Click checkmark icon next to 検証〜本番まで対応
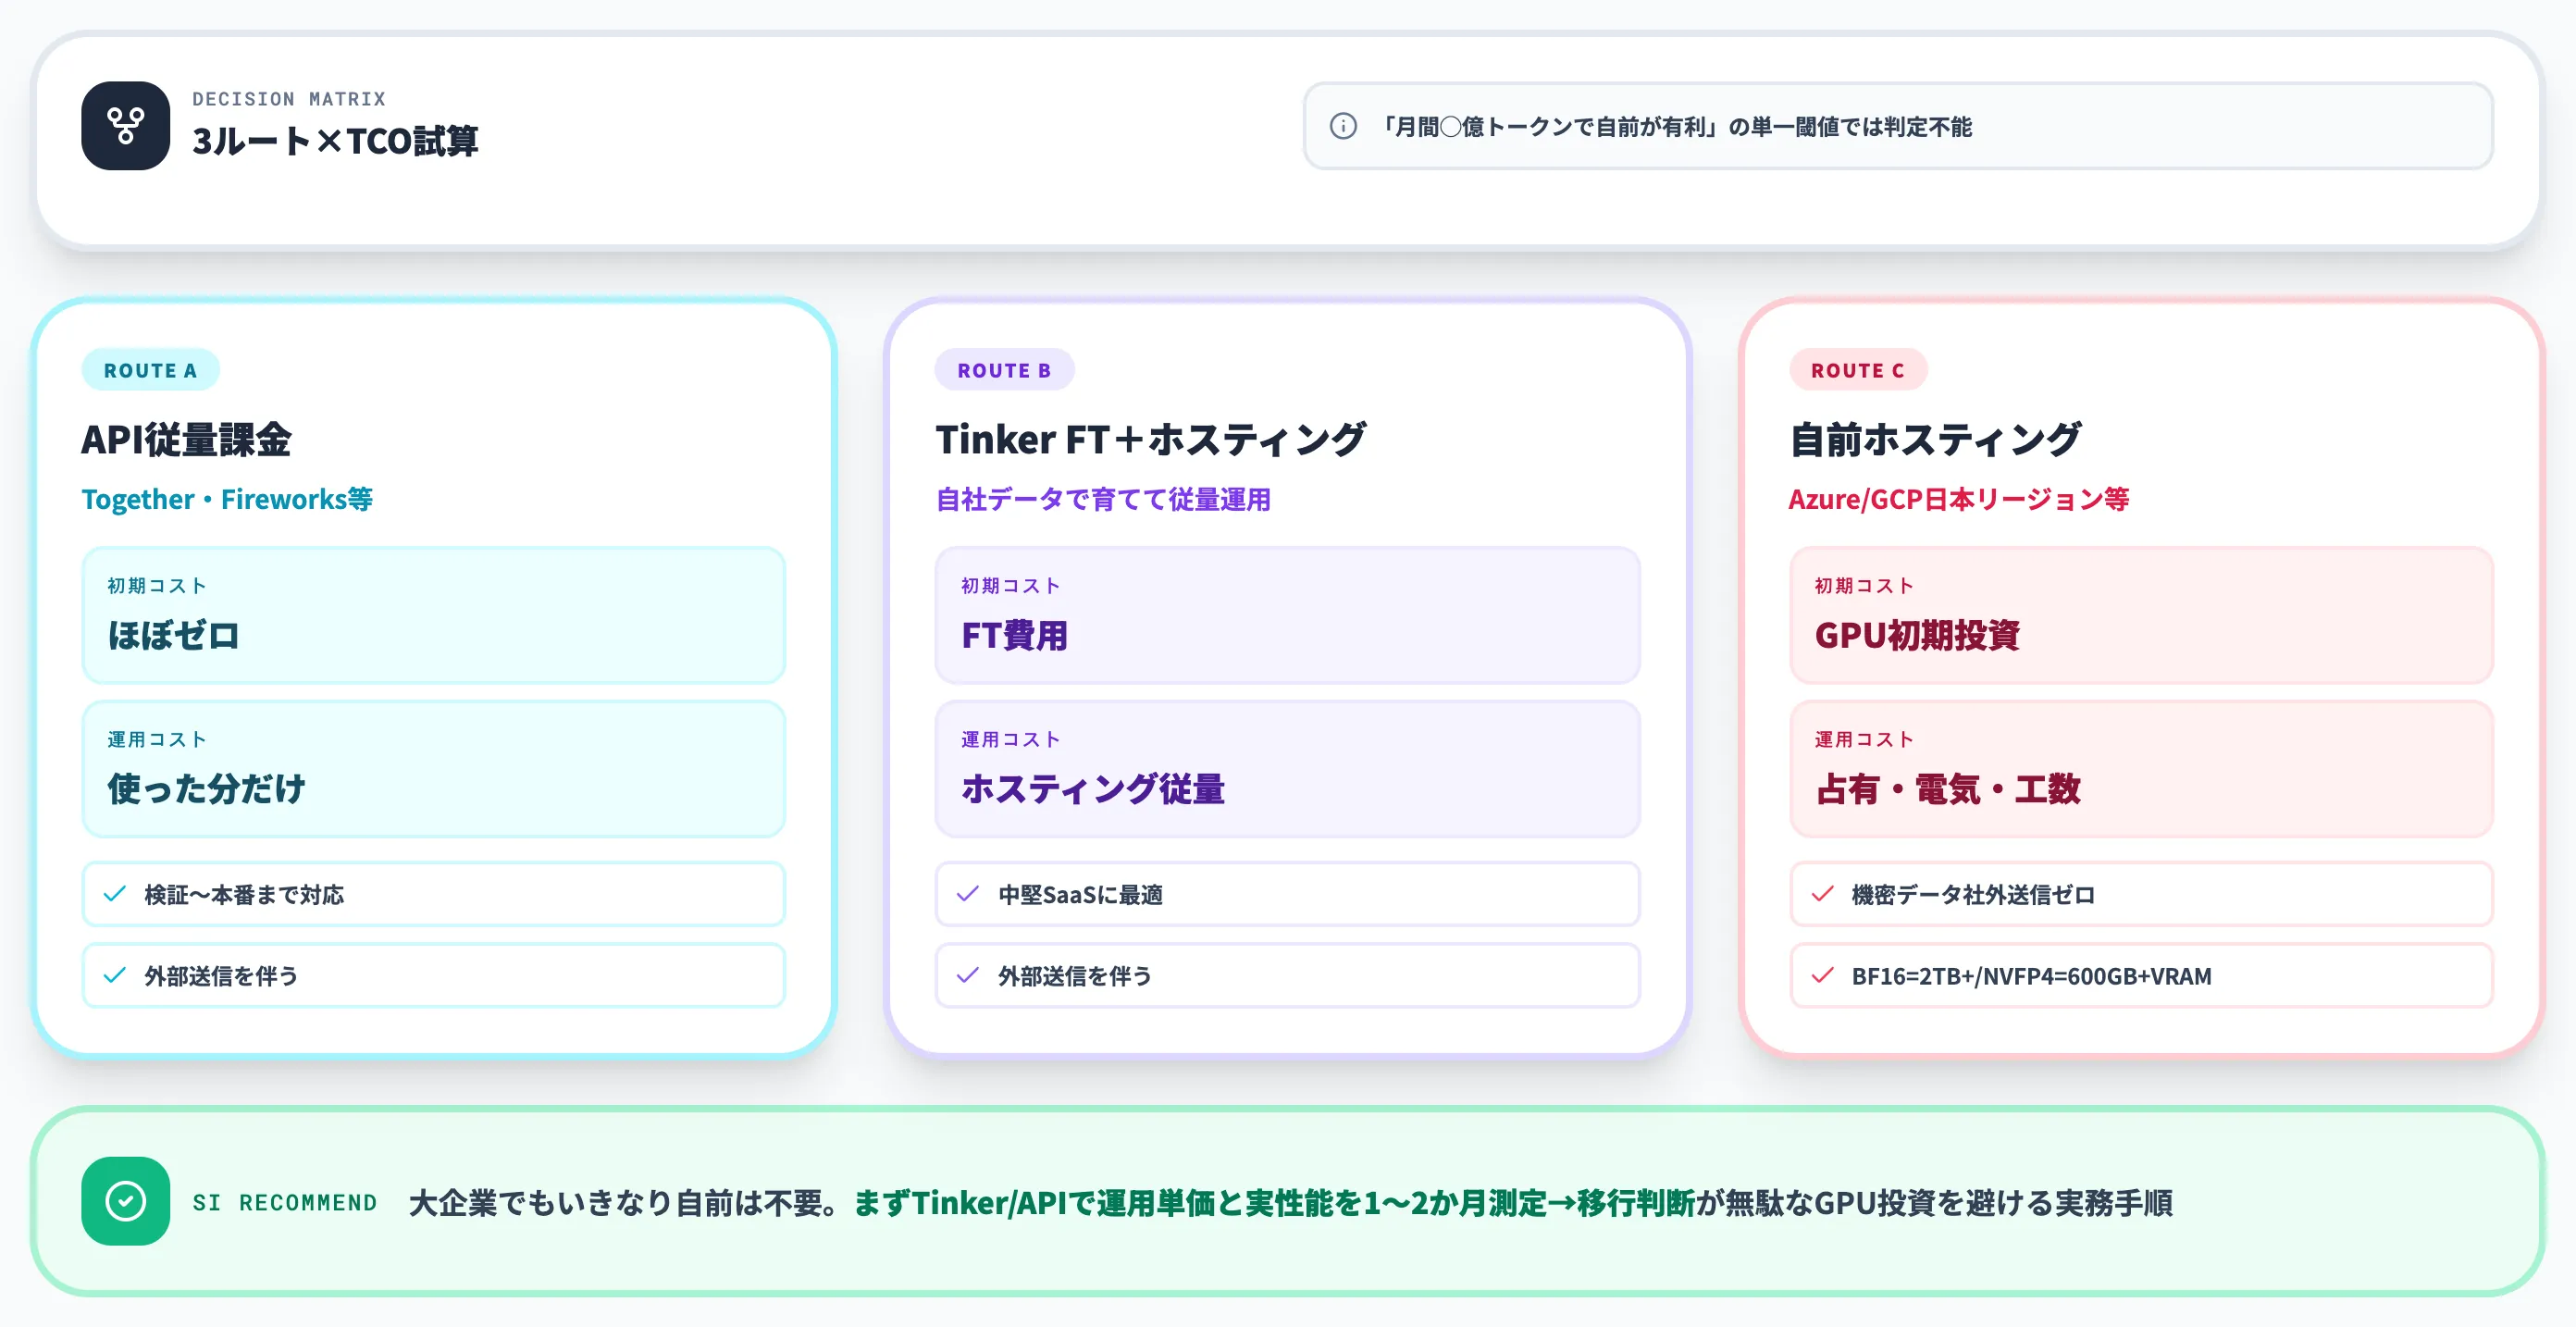The width and height of the screenshot is (2576, 1327). pos(115,894)
